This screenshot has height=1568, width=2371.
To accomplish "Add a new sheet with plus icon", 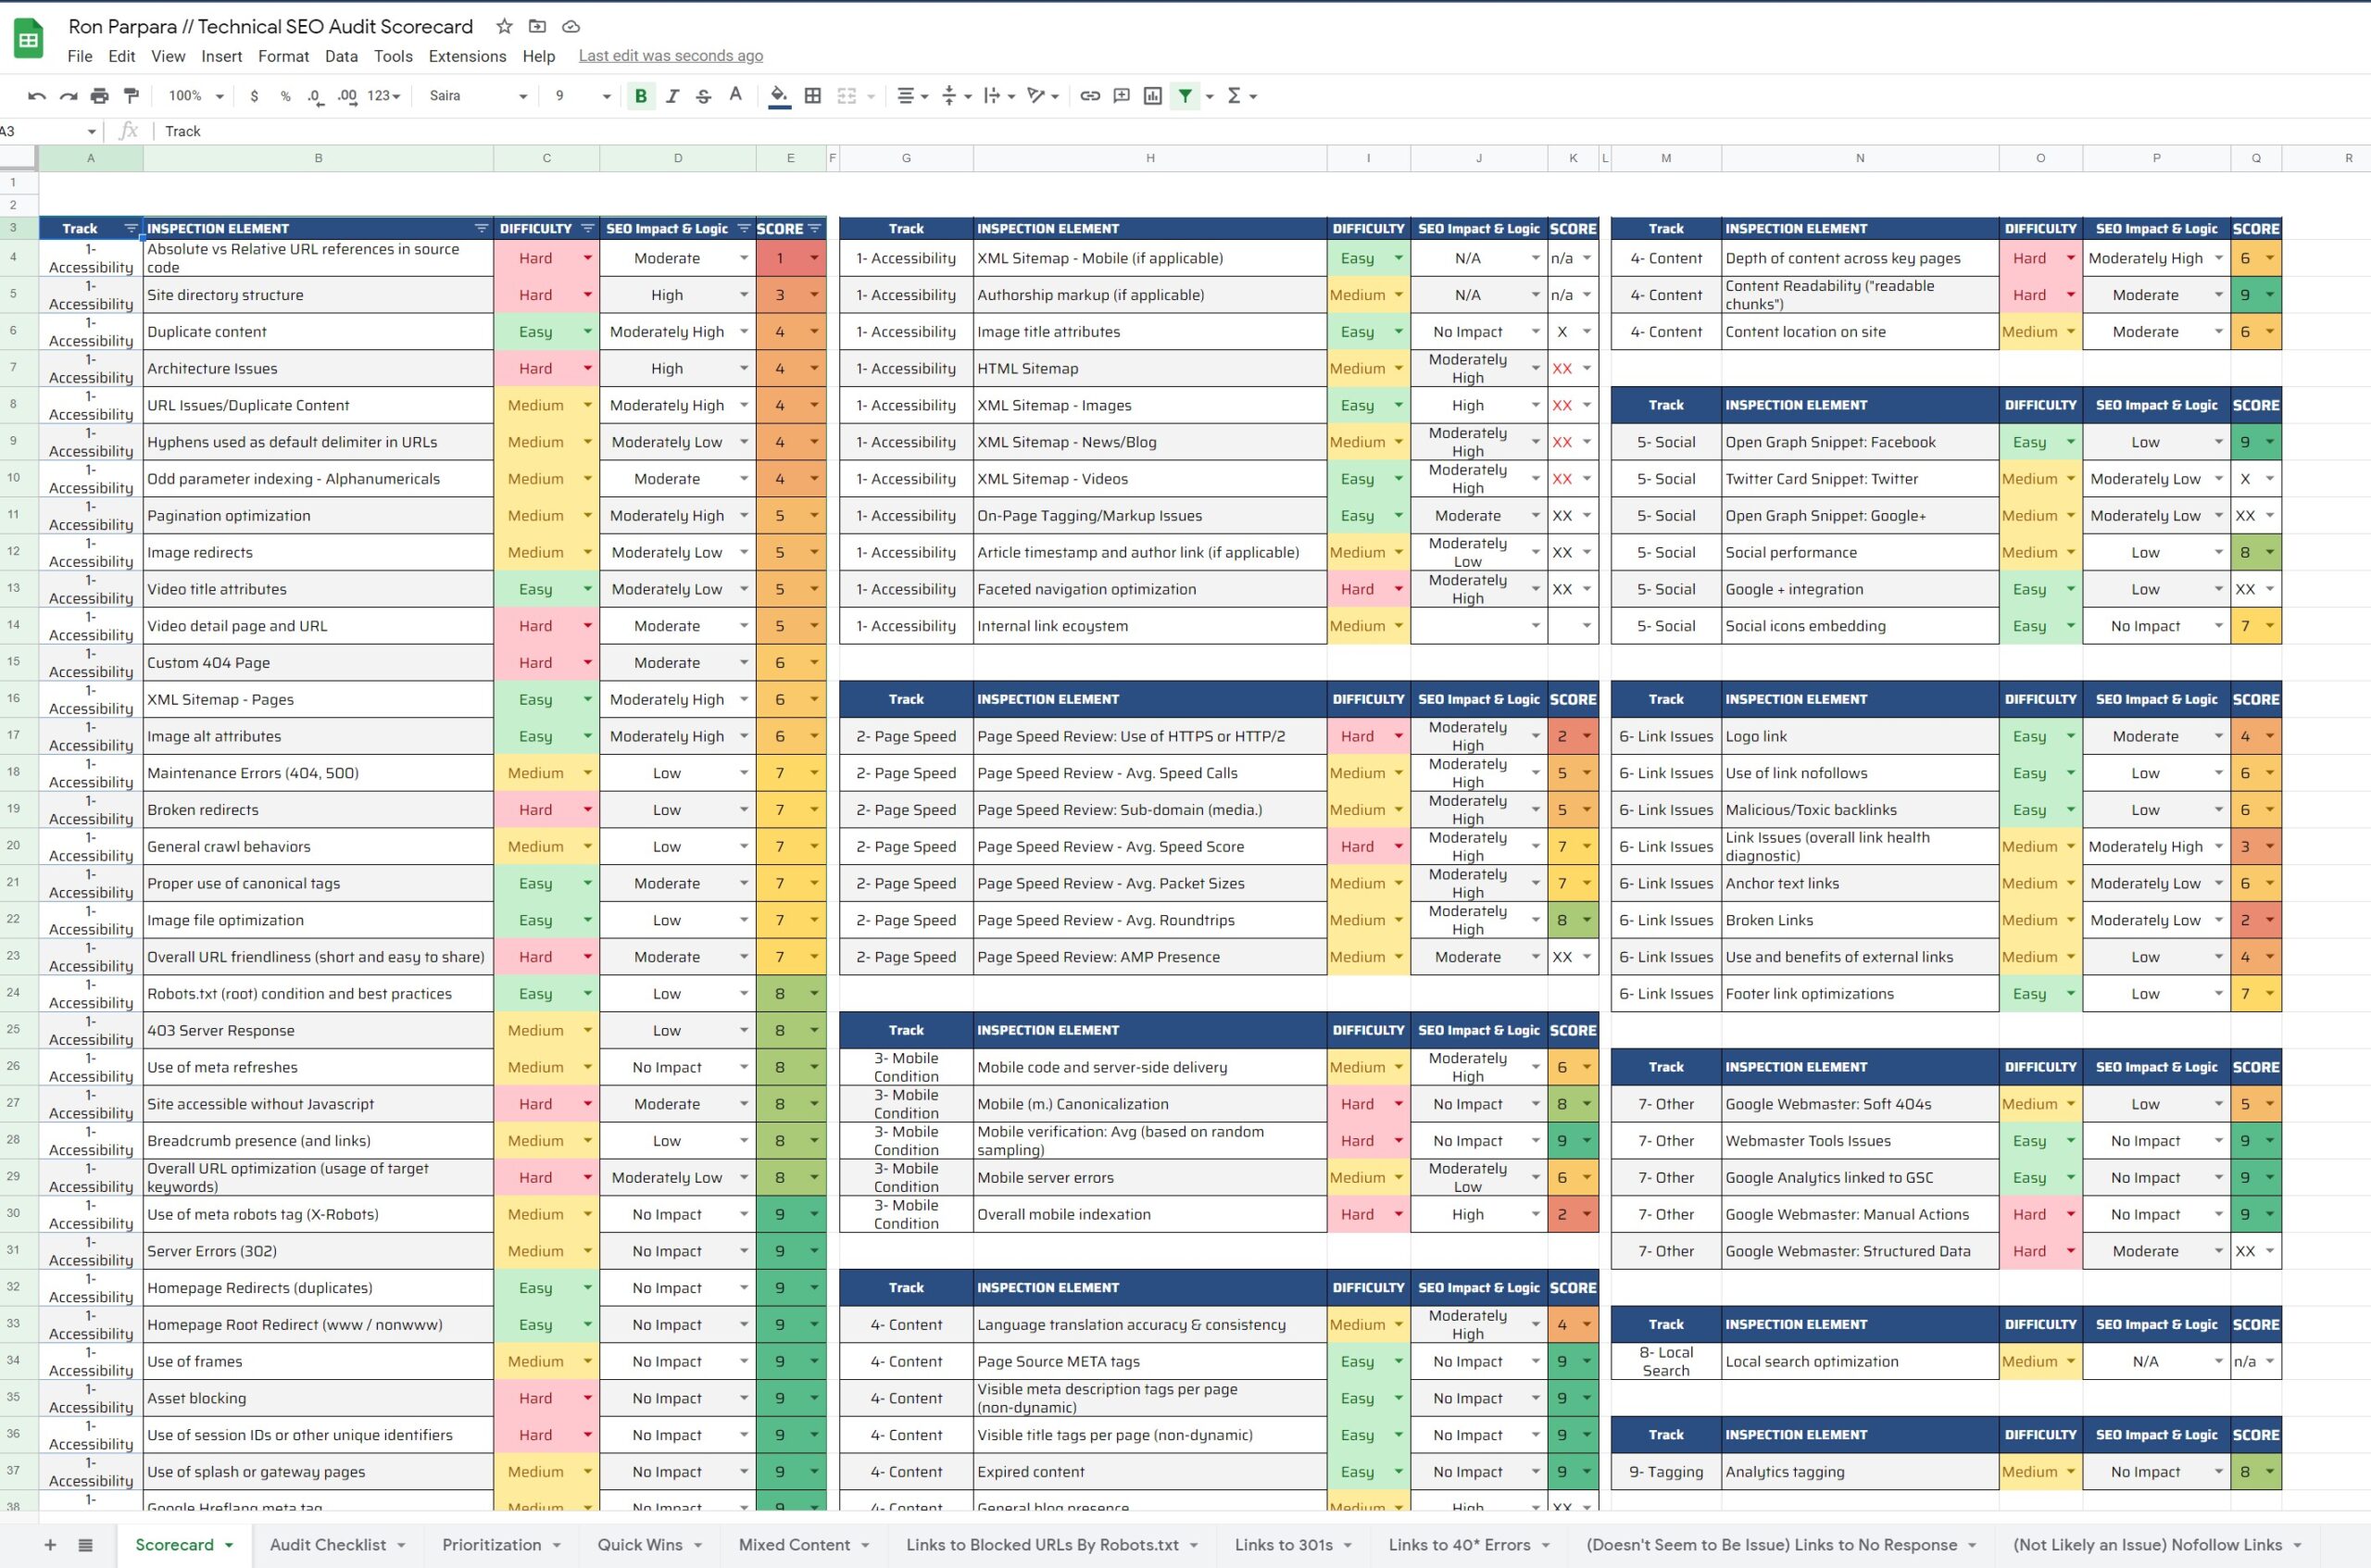I will coord(50,1545).
